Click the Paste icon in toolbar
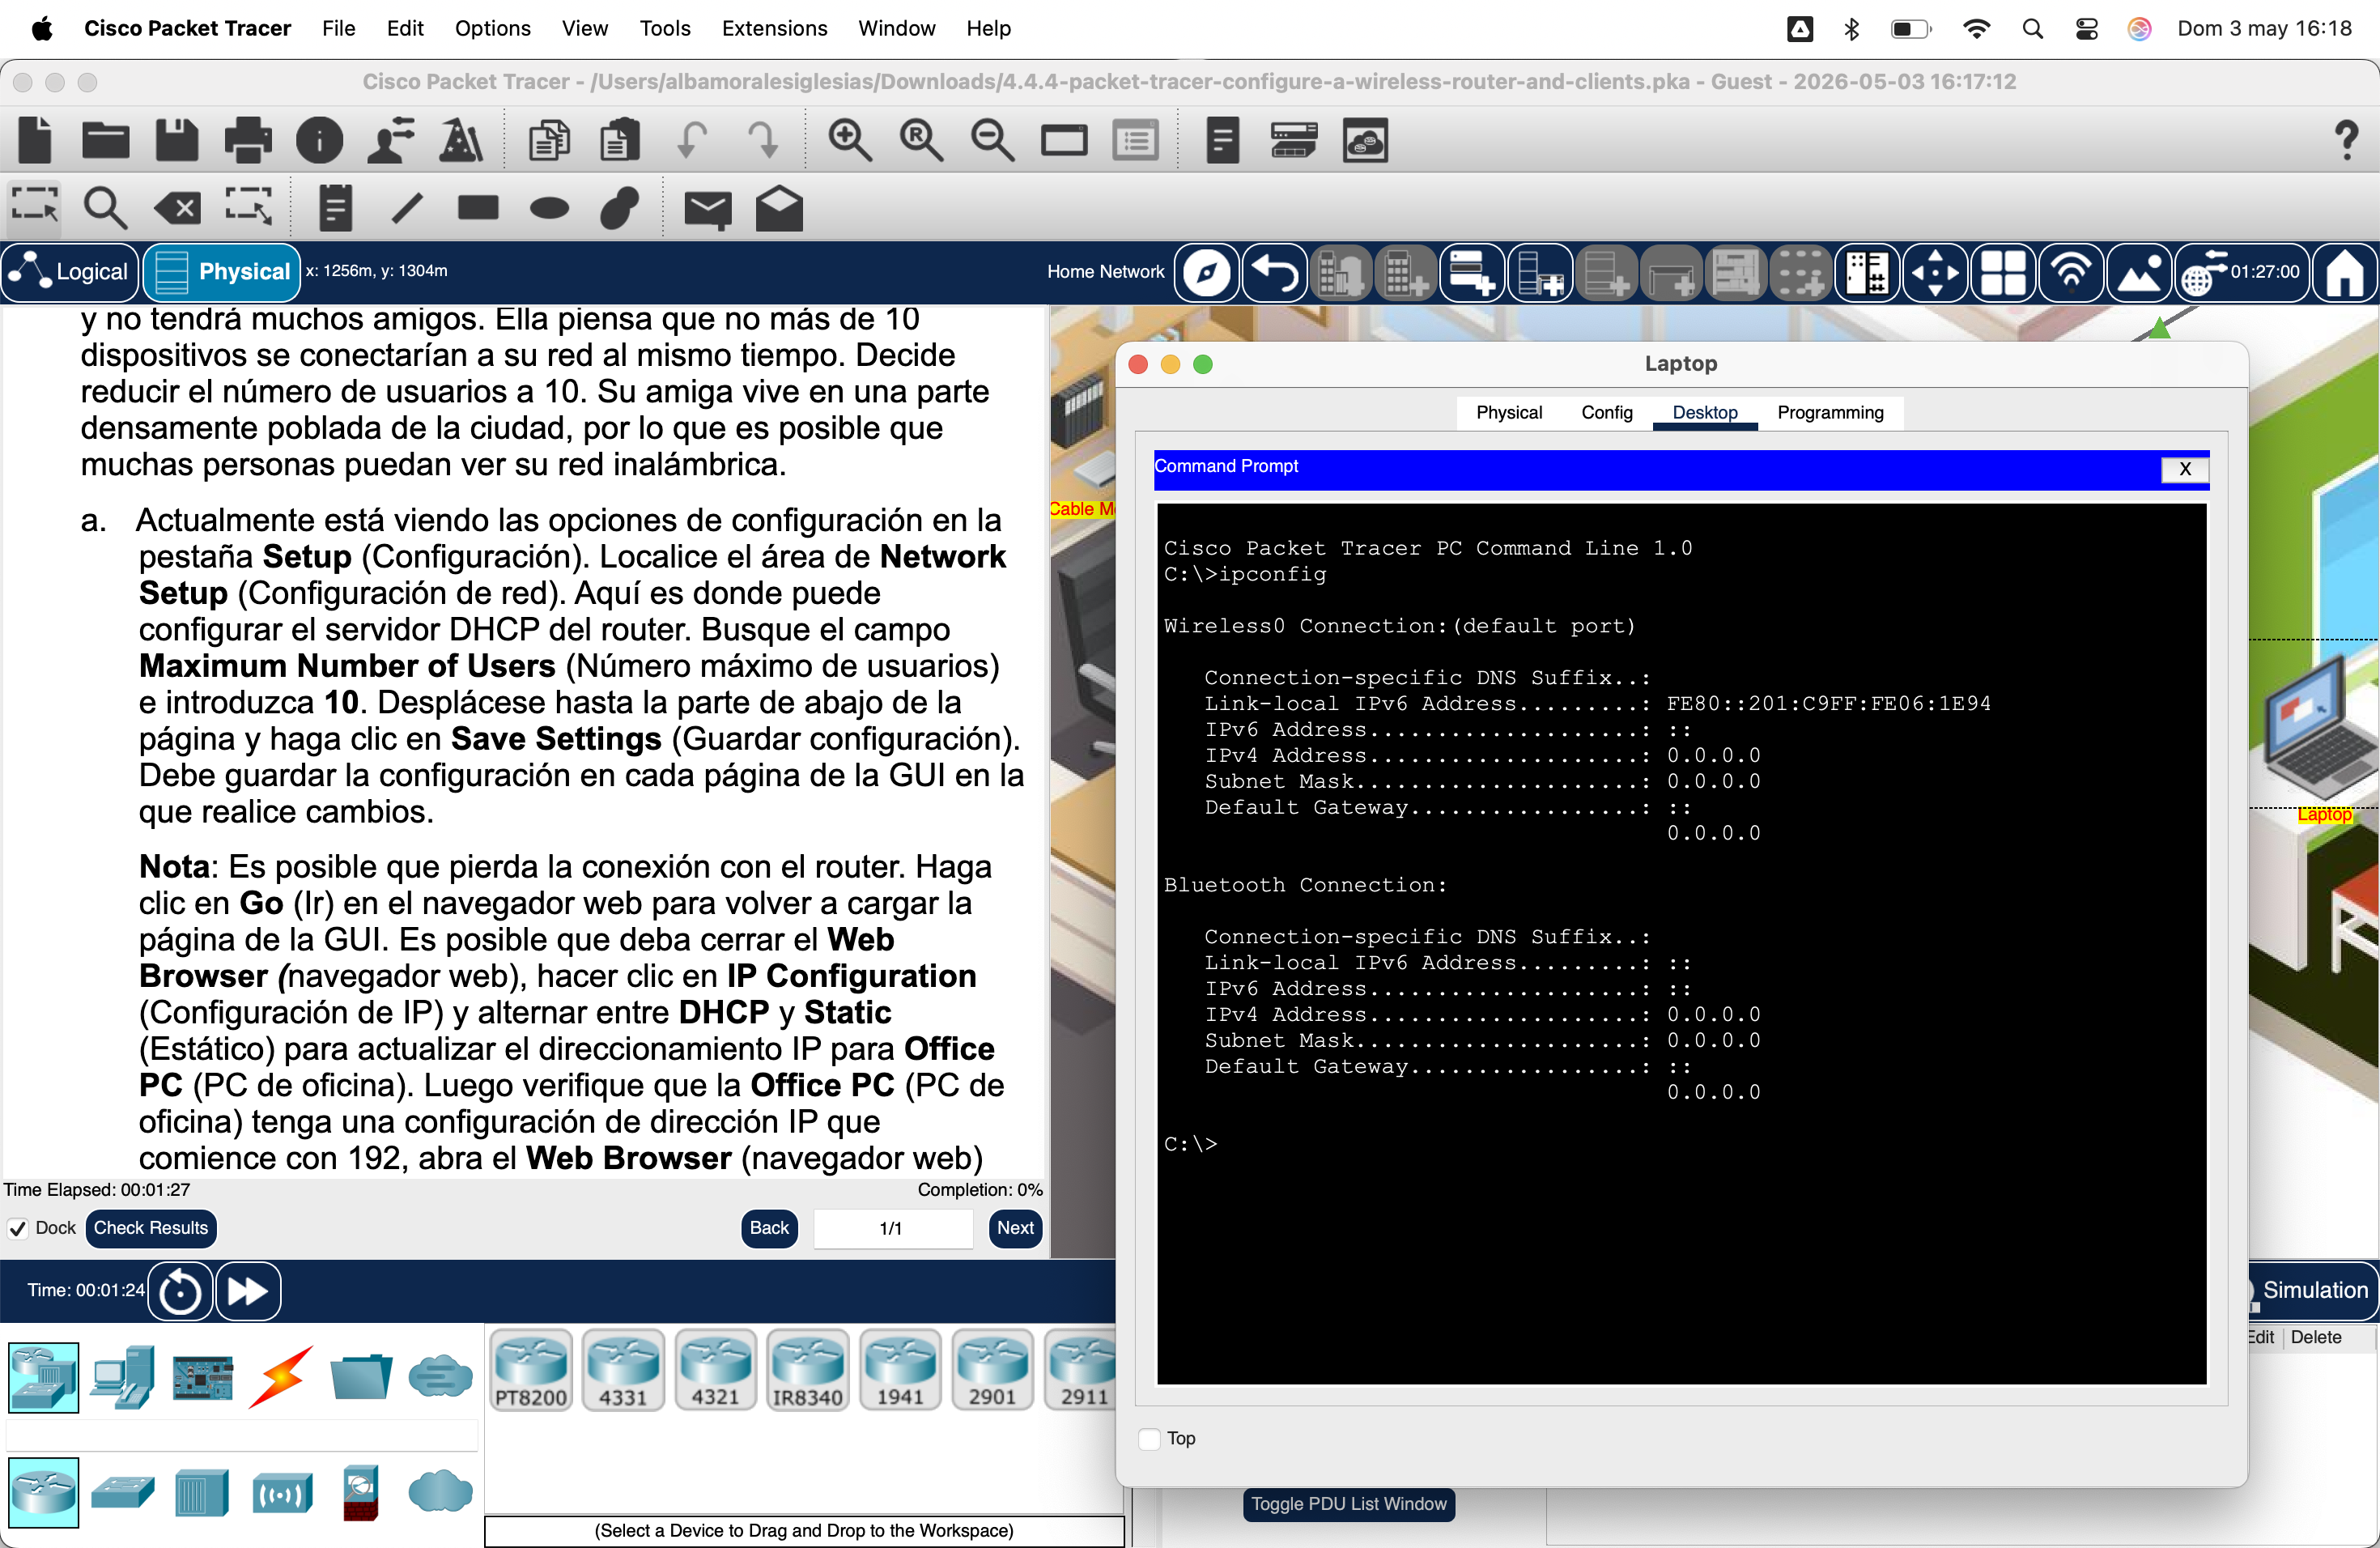 tap(619, 140)
